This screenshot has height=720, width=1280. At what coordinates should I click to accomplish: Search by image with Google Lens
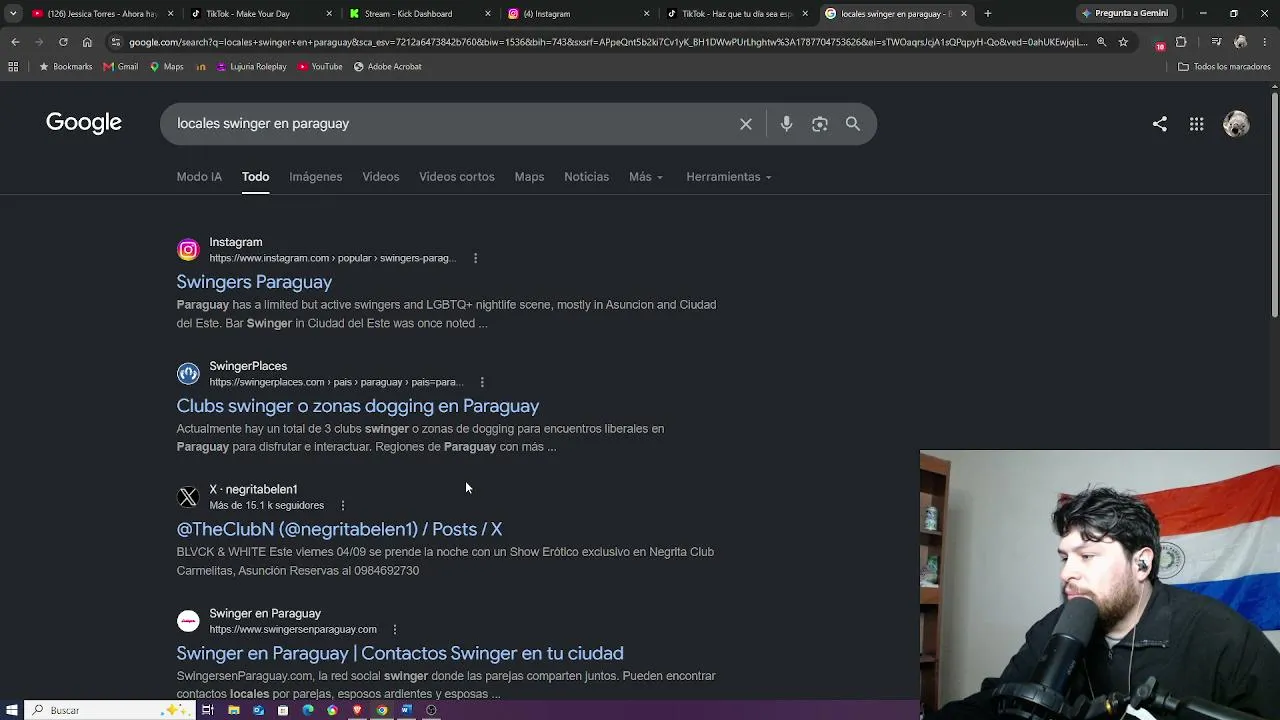[820, 124]
